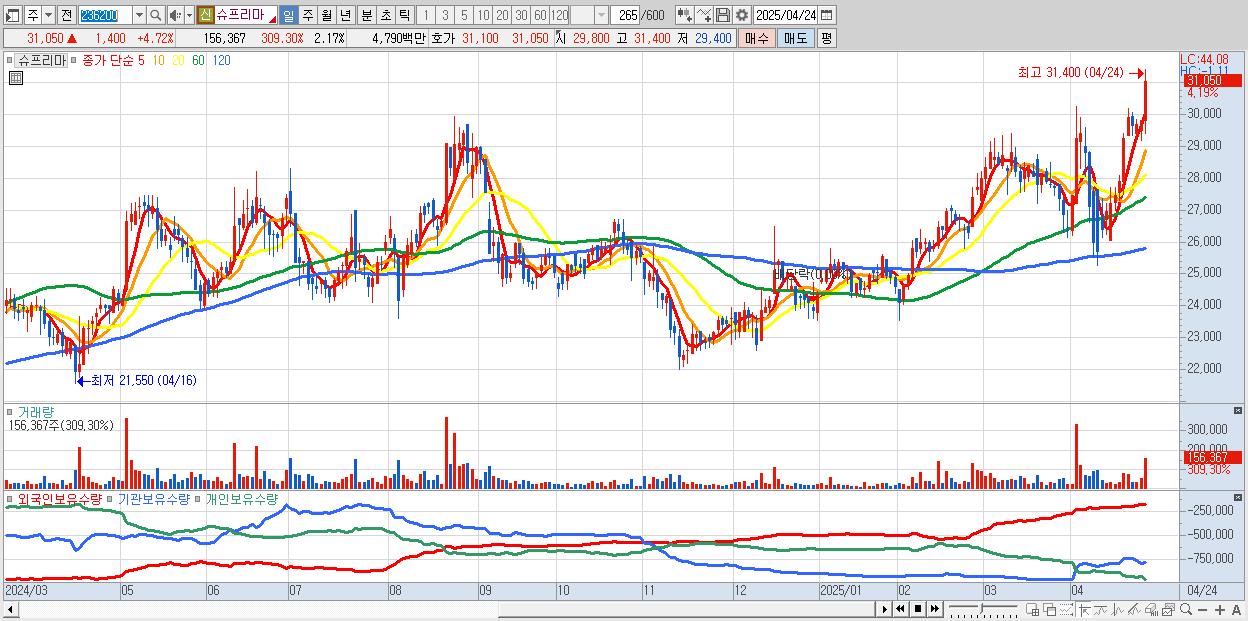Screen dimensions: 1248x621
Task: Click the small icon beside 외국인보유수량 label
Action: (10, 499)
